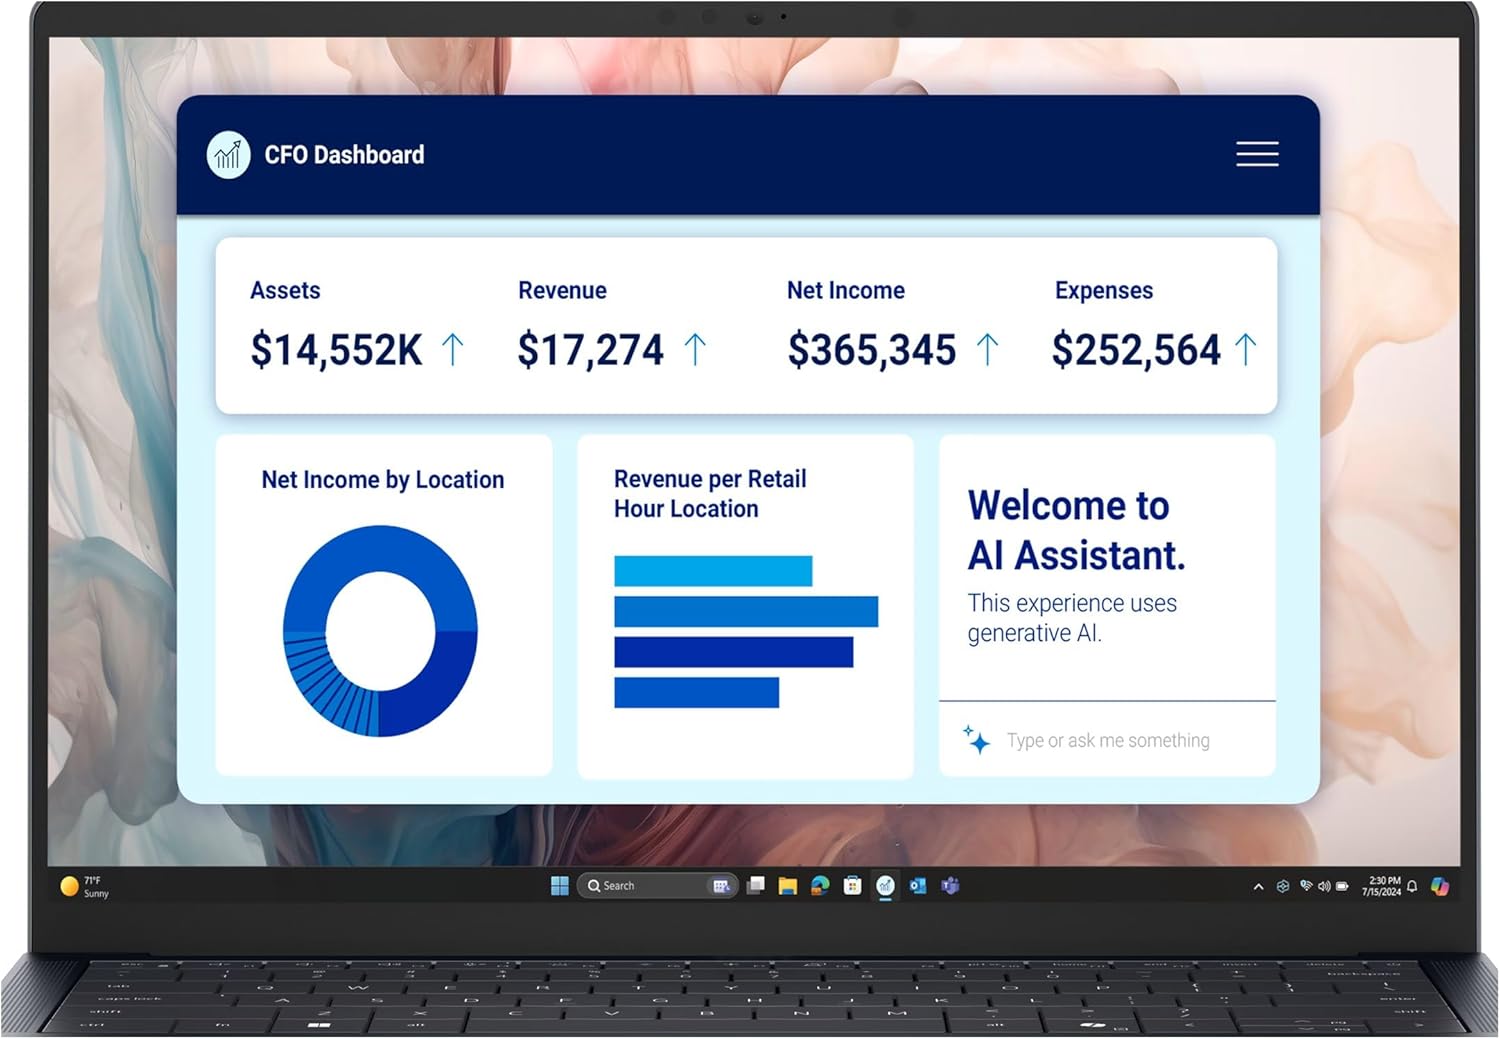Screen dimensions: 1500x1039
Task: Open Task View from the taskbar
Action: (756, 886)
